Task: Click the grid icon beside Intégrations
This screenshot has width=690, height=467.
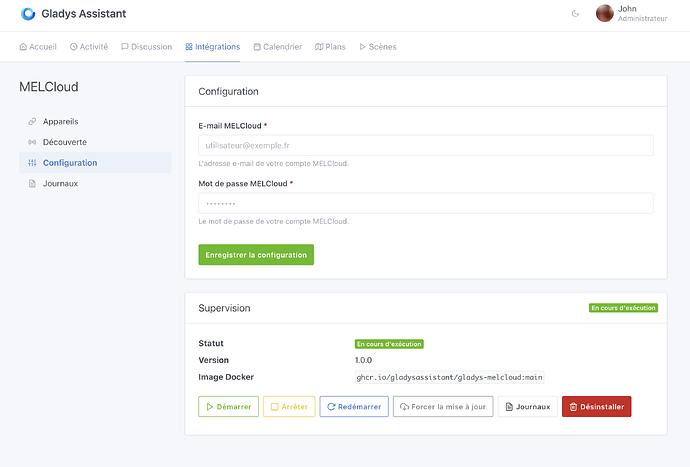Action: [189, 47]
